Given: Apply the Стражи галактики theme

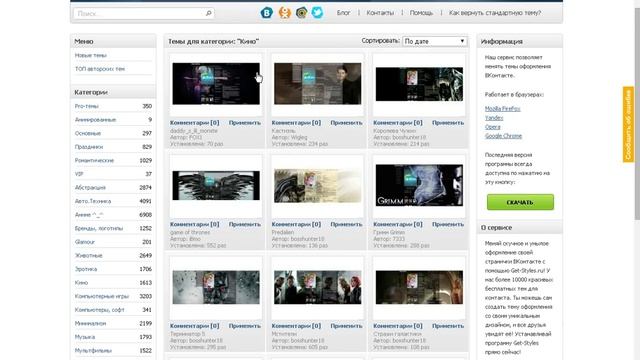Looking at the screenshot, I should [448, 326].
